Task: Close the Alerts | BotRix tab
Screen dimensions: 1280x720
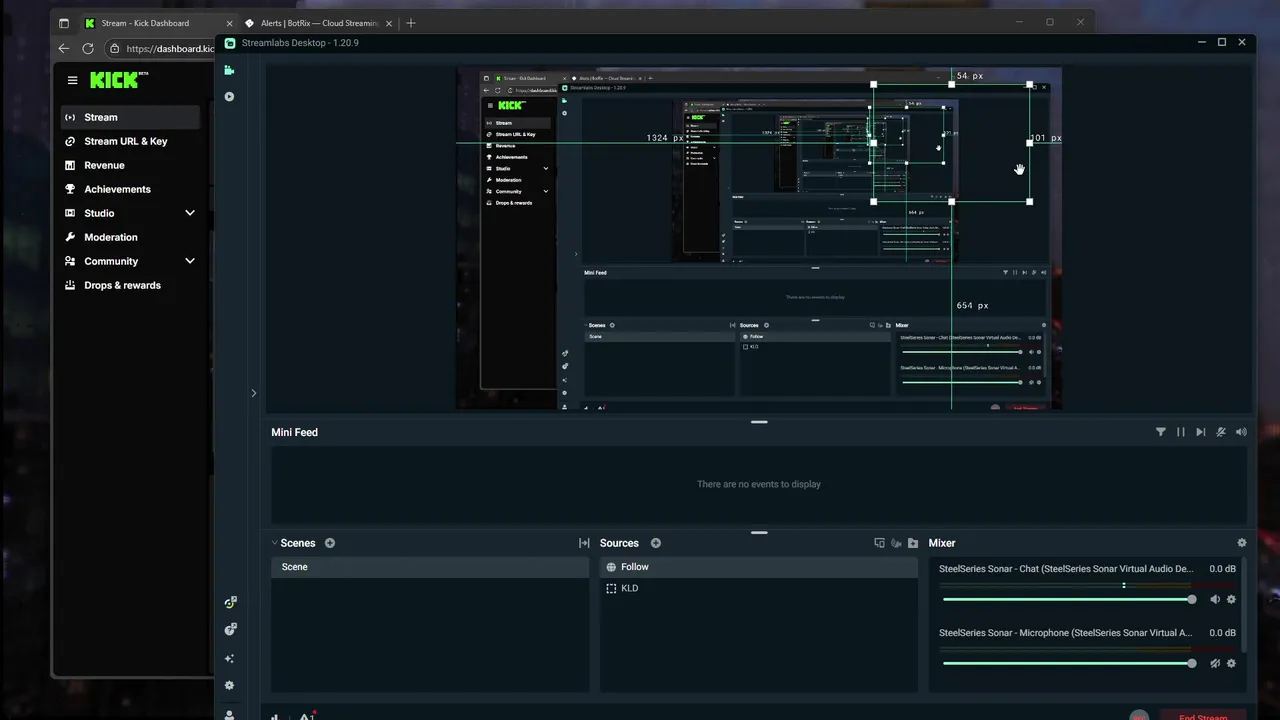Action: (390, 23)
